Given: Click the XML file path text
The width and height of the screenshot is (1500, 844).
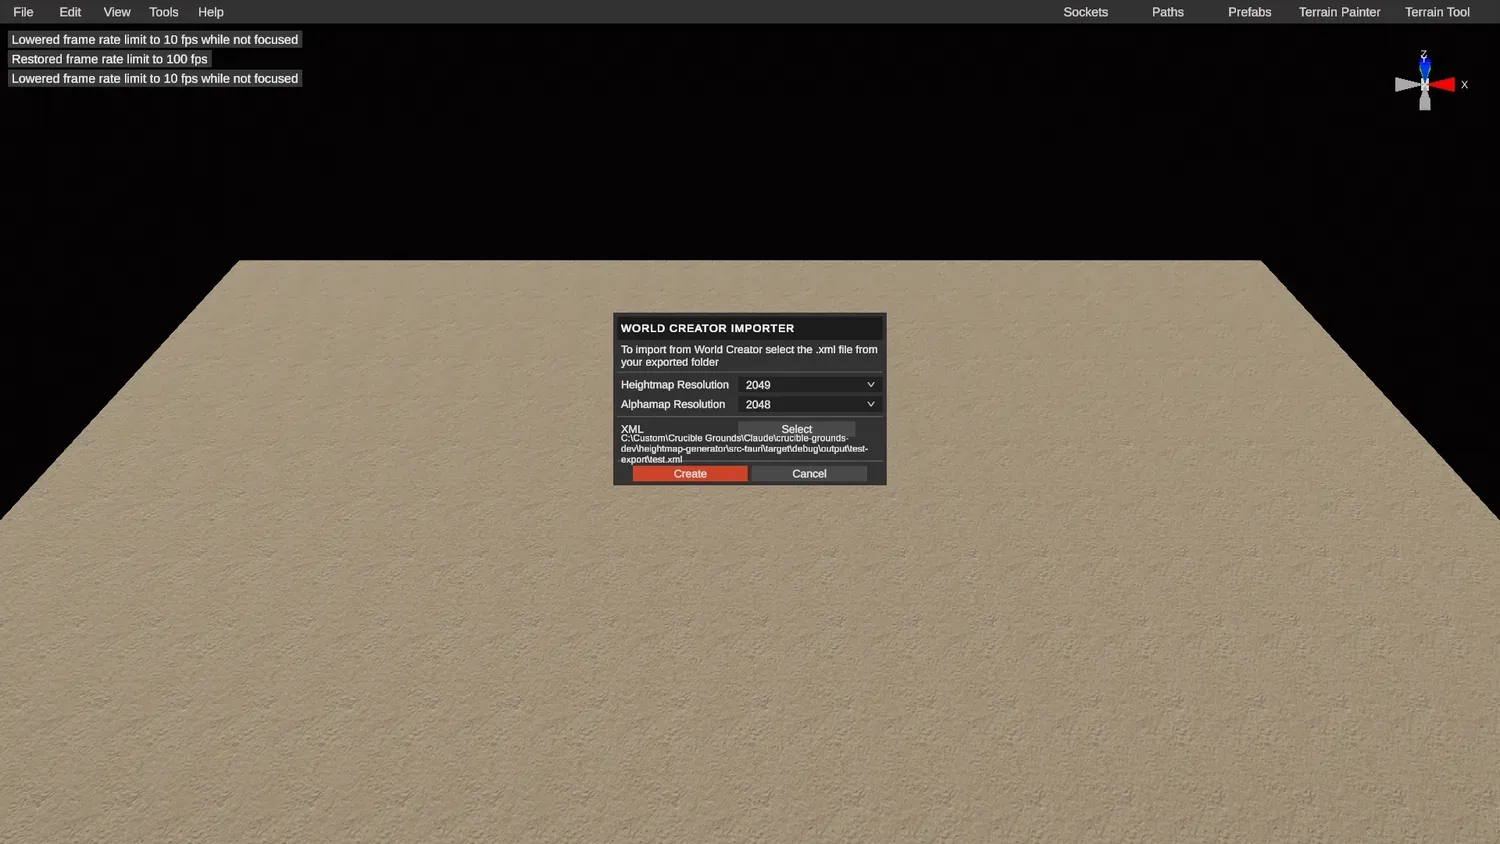Looking at the screenshot, I should pos(744,449).
